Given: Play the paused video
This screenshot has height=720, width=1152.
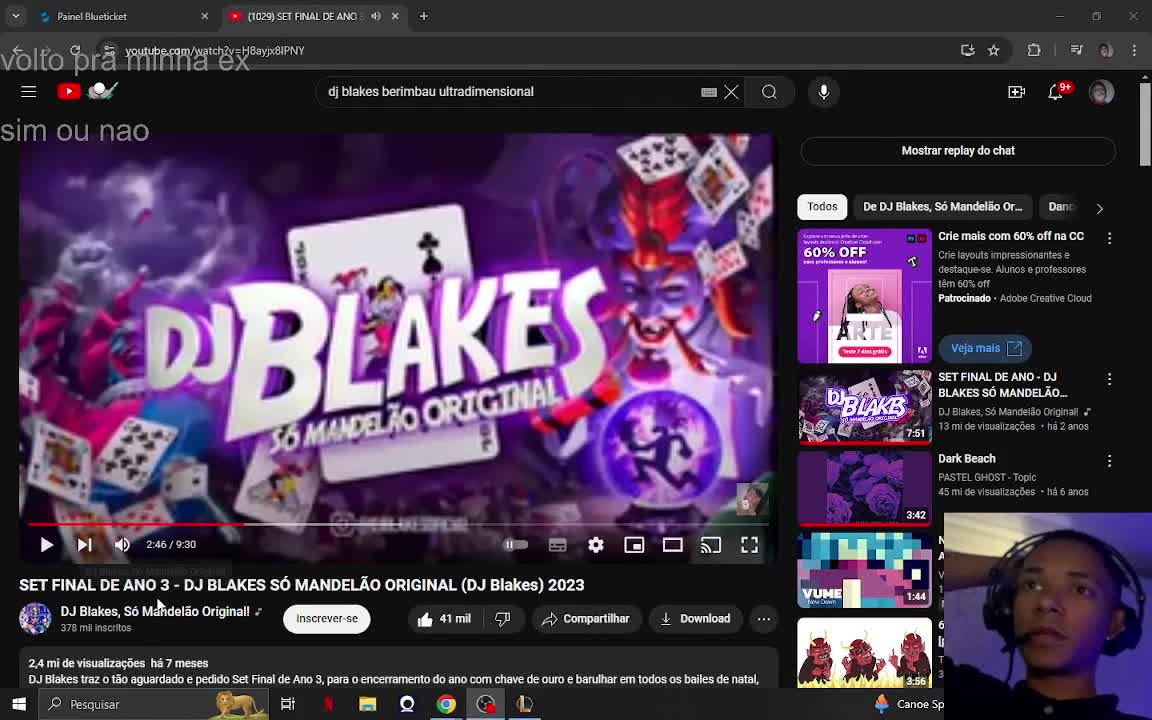Looking at the screenshot, I should [x=46, y=544].
